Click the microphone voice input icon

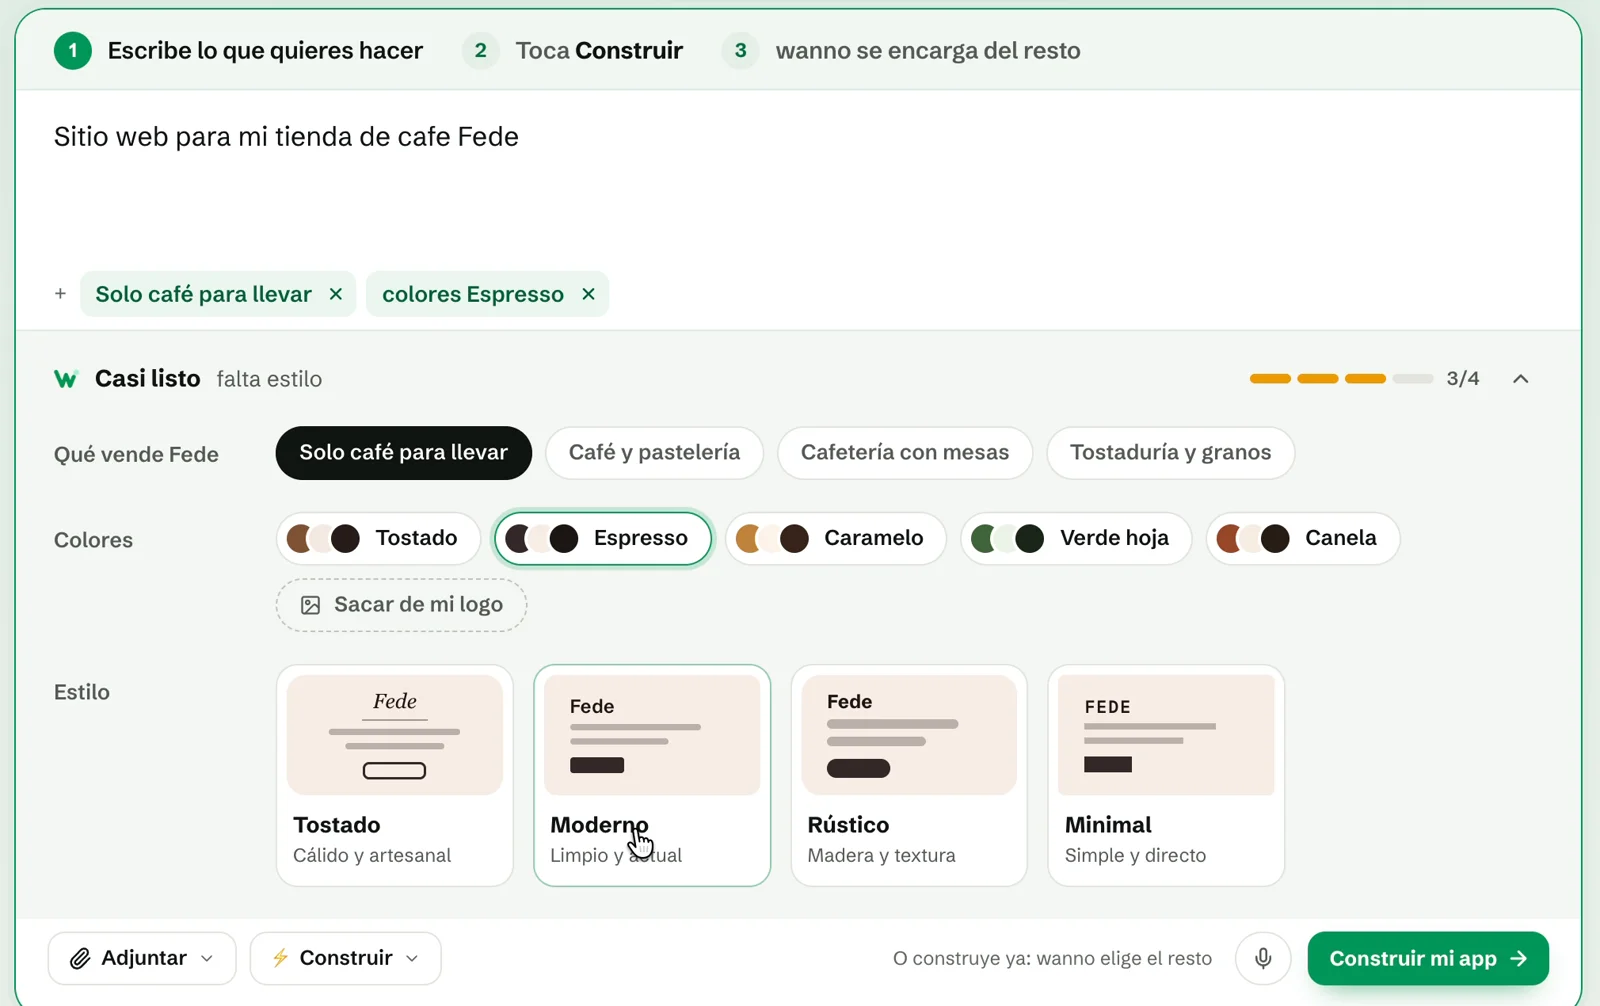click(1263, 958)
